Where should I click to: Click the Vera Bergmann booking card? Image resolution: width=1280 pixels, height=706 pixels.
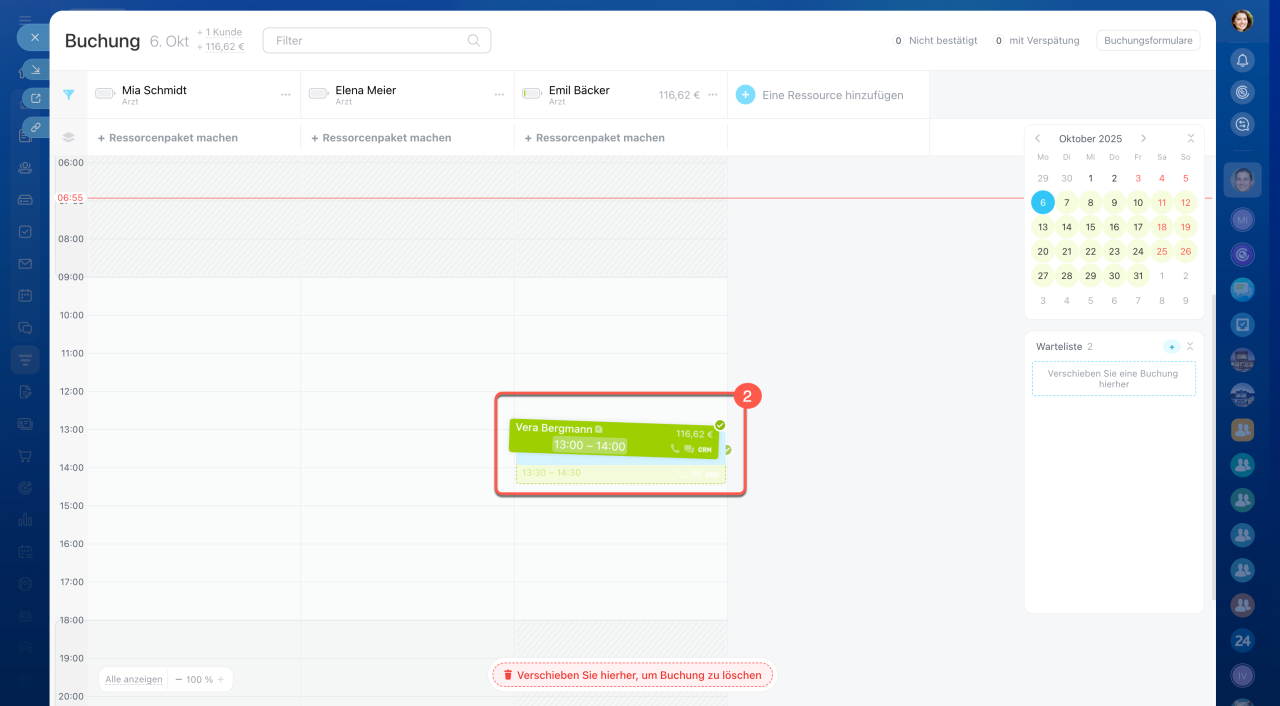coord(614,438)
